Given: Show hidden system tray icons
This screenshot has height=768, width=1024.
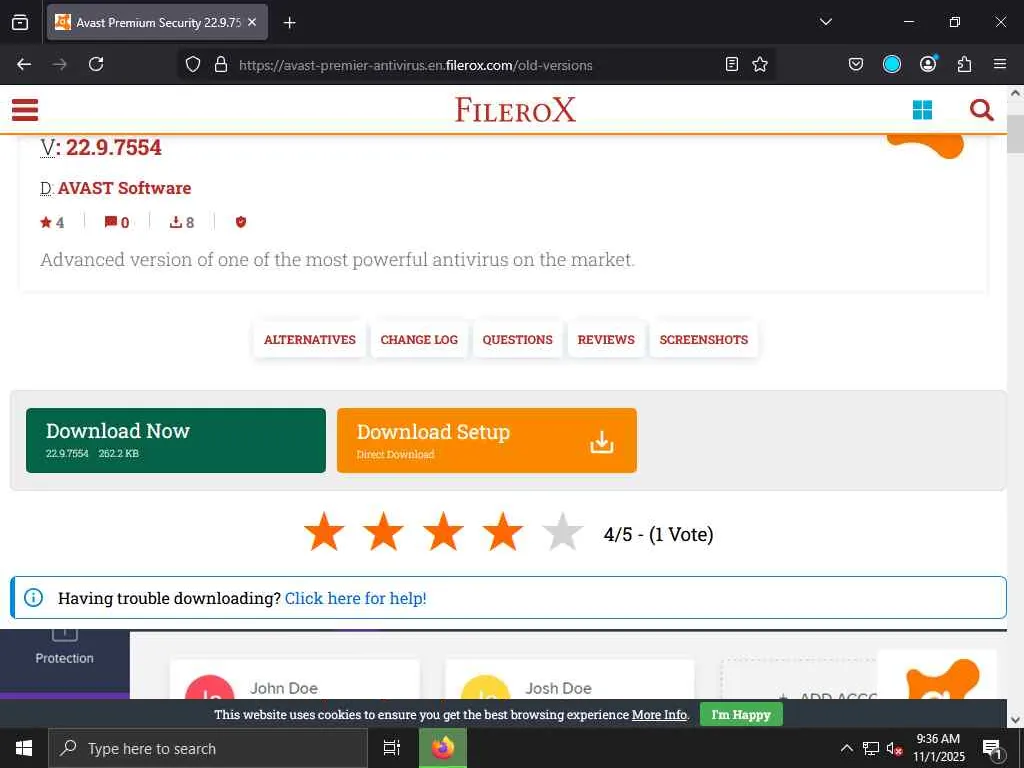Looking at the screenshot, I should [x=846, y=748].
